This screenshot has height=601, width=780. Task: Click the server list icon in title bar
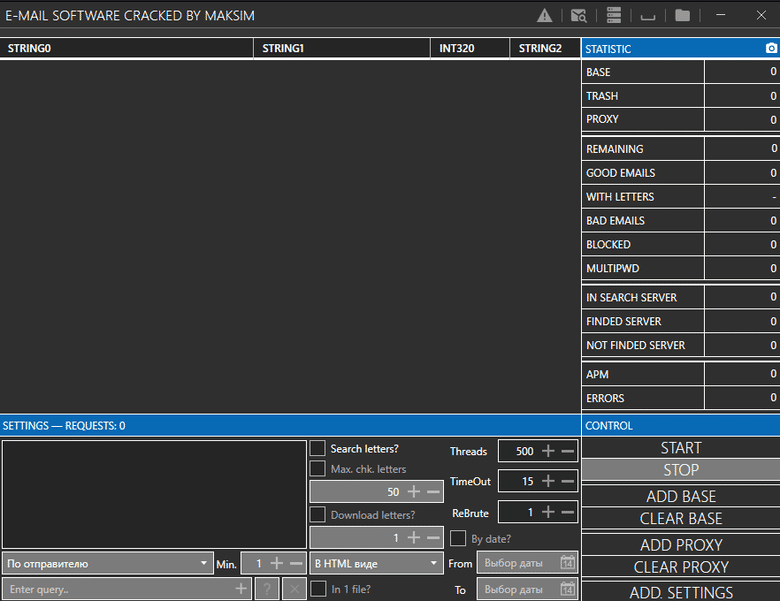614,15
